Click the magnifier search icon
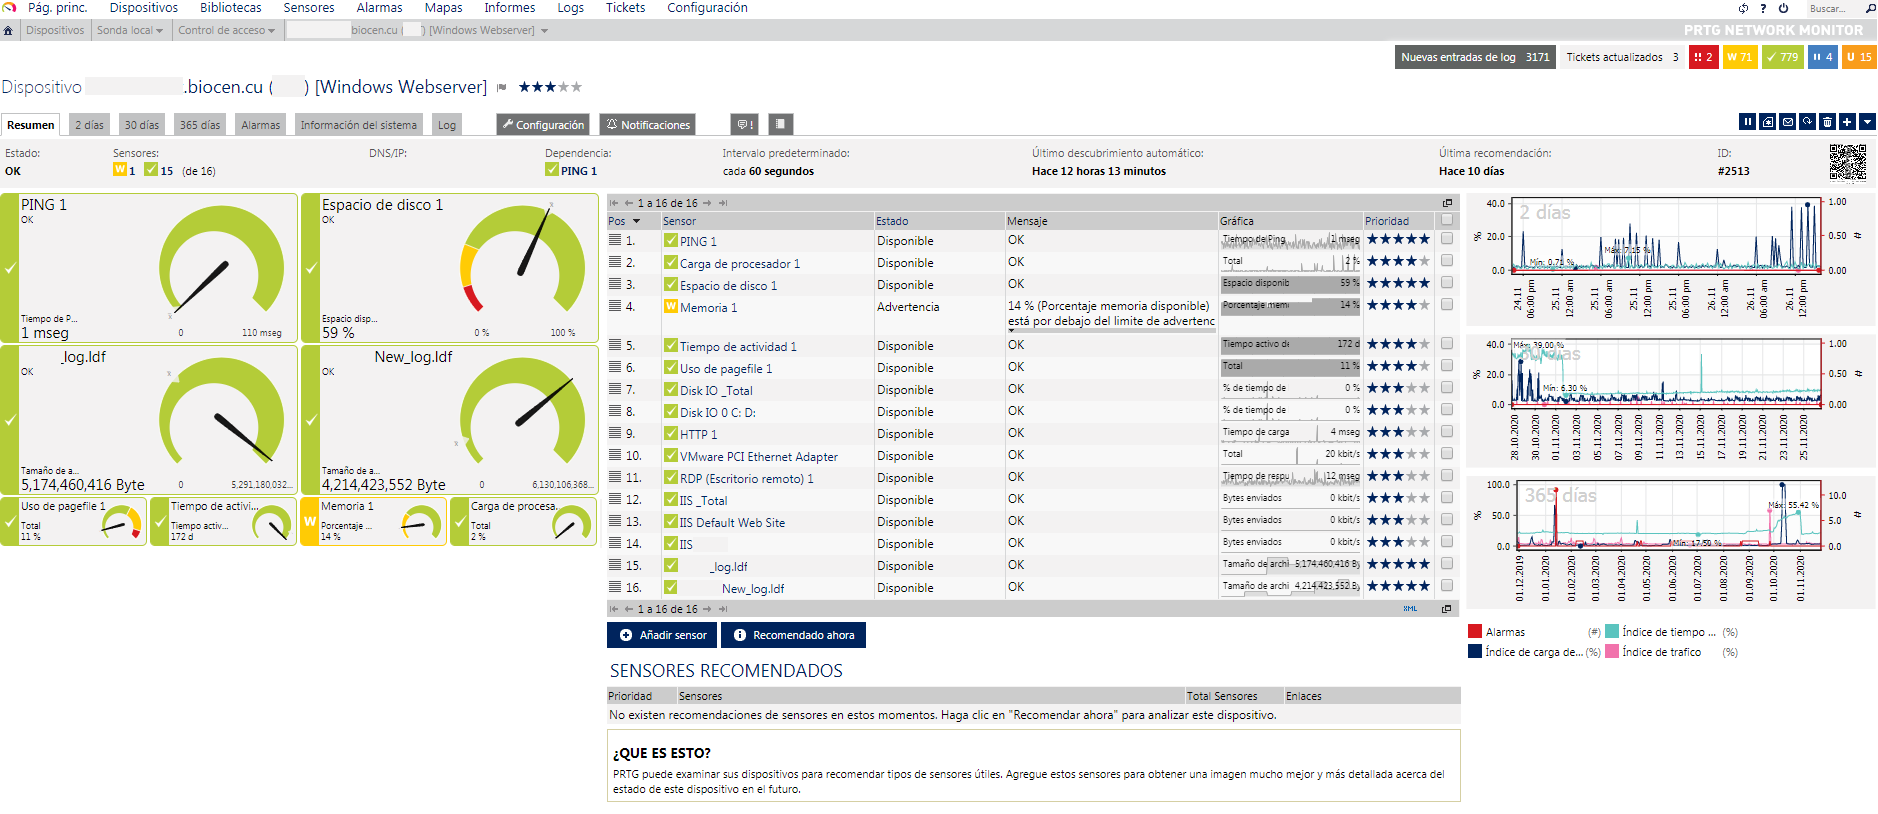The image size is (1878, 814). click(1871, 8)
